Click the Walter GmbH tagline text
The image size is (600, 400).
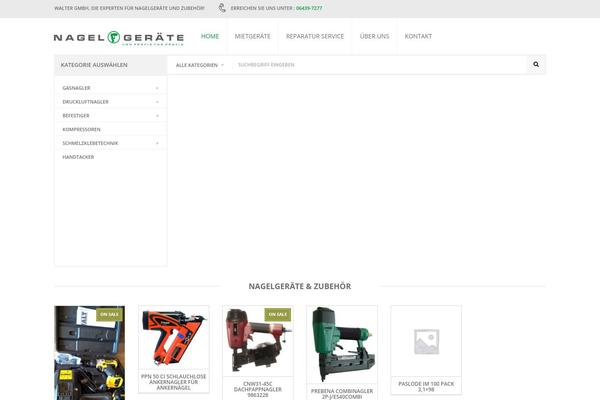[x=129, y=8]
